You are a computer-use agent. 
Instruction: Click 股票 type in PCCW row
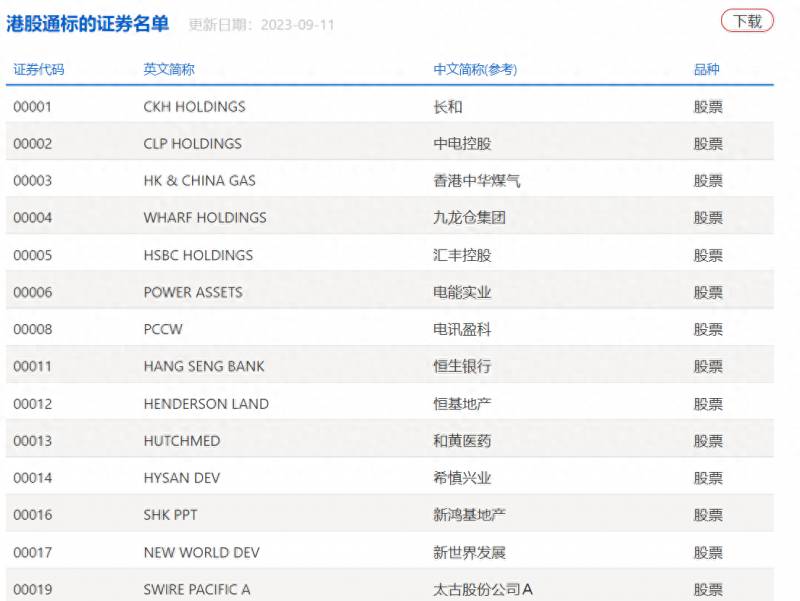(x=708, y=330)
